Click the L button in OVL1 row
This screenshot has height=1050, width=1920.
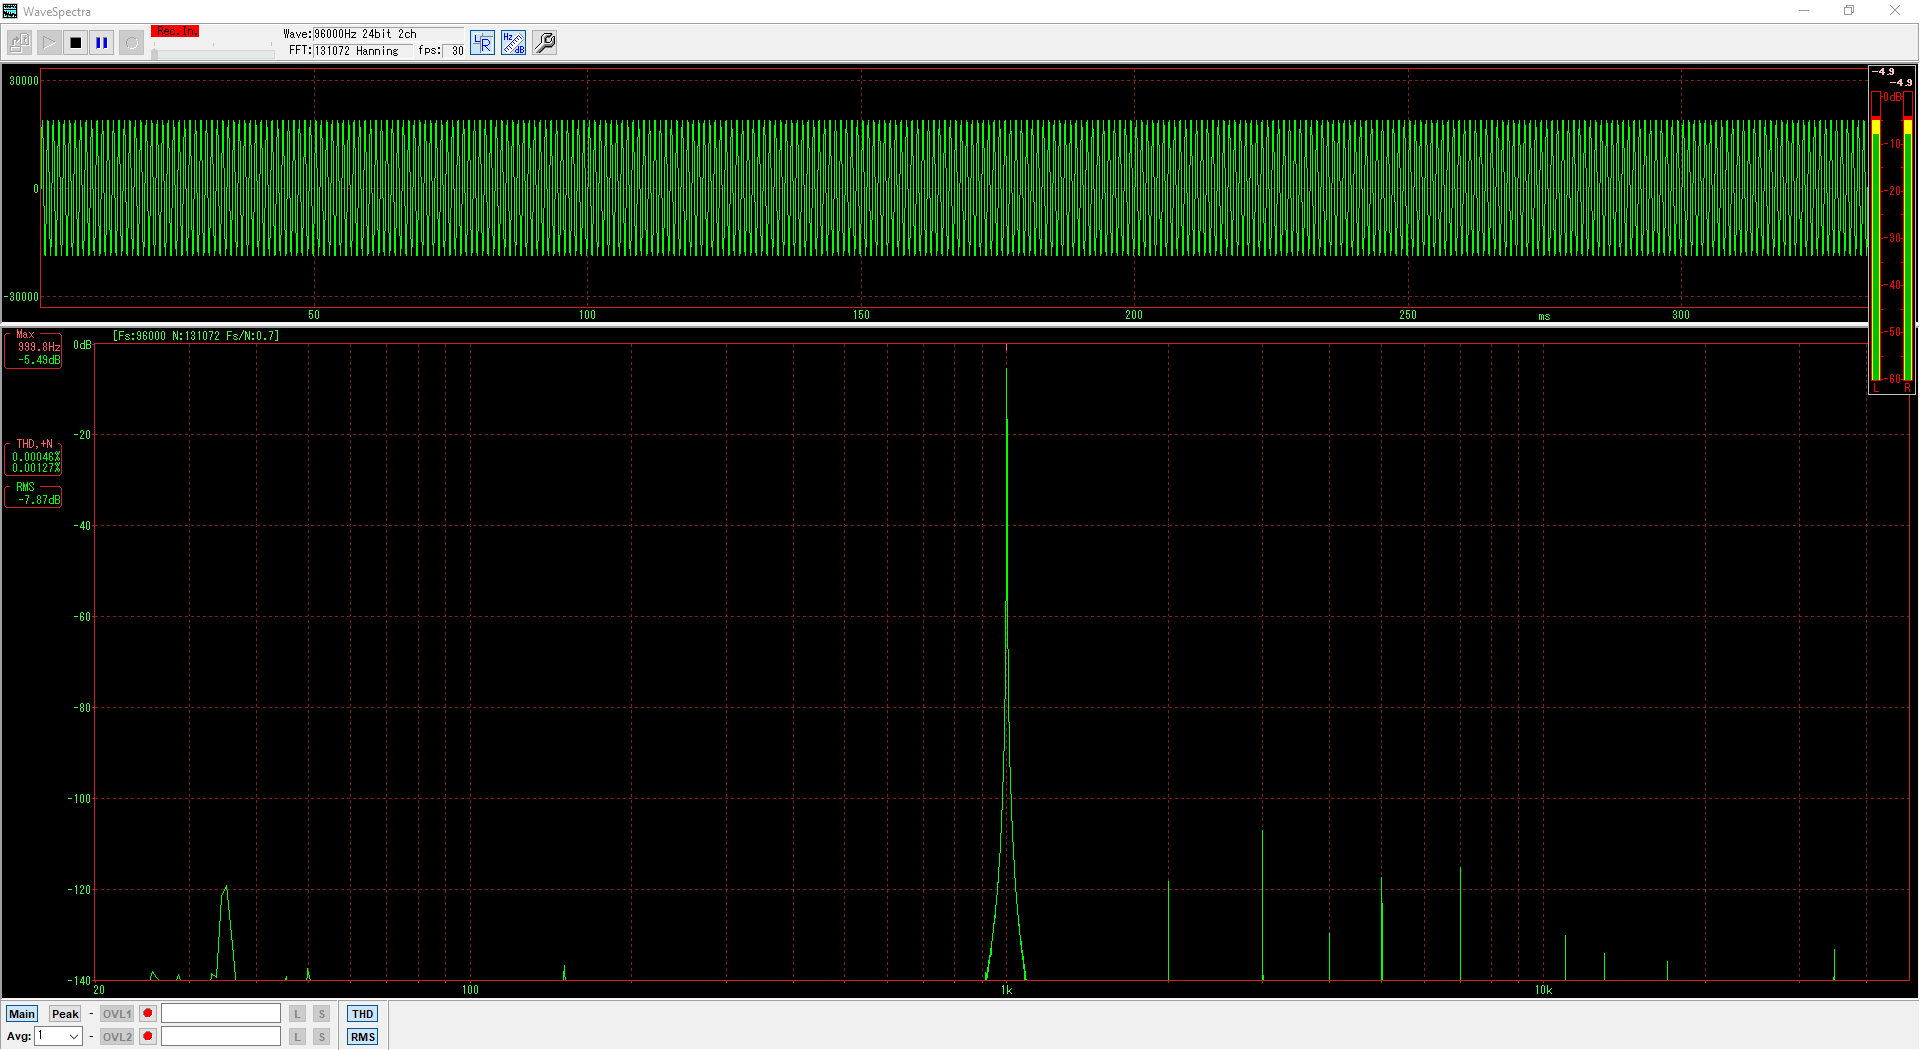pos(297,1014)
